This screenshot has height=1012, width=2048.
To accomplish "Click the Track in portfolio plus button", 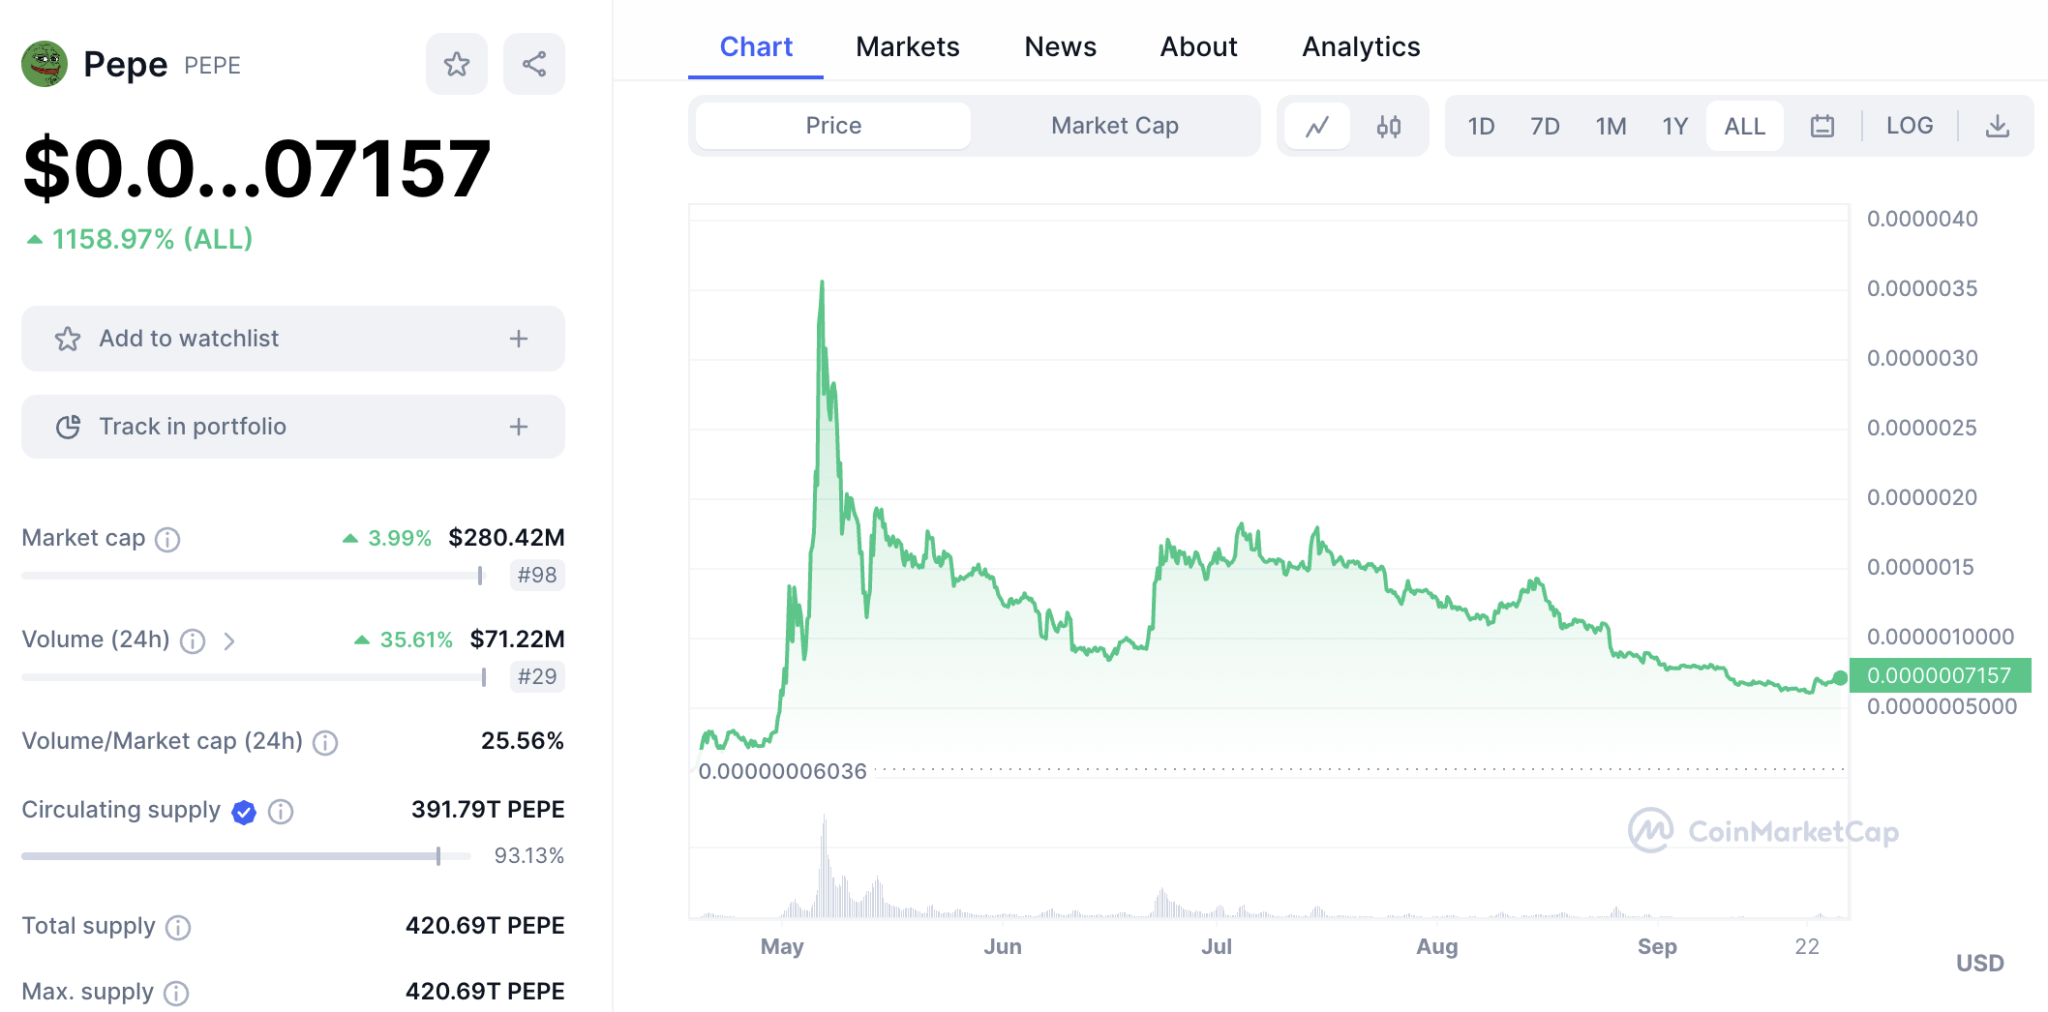I will pyautogui.click(x=518, y=426).
